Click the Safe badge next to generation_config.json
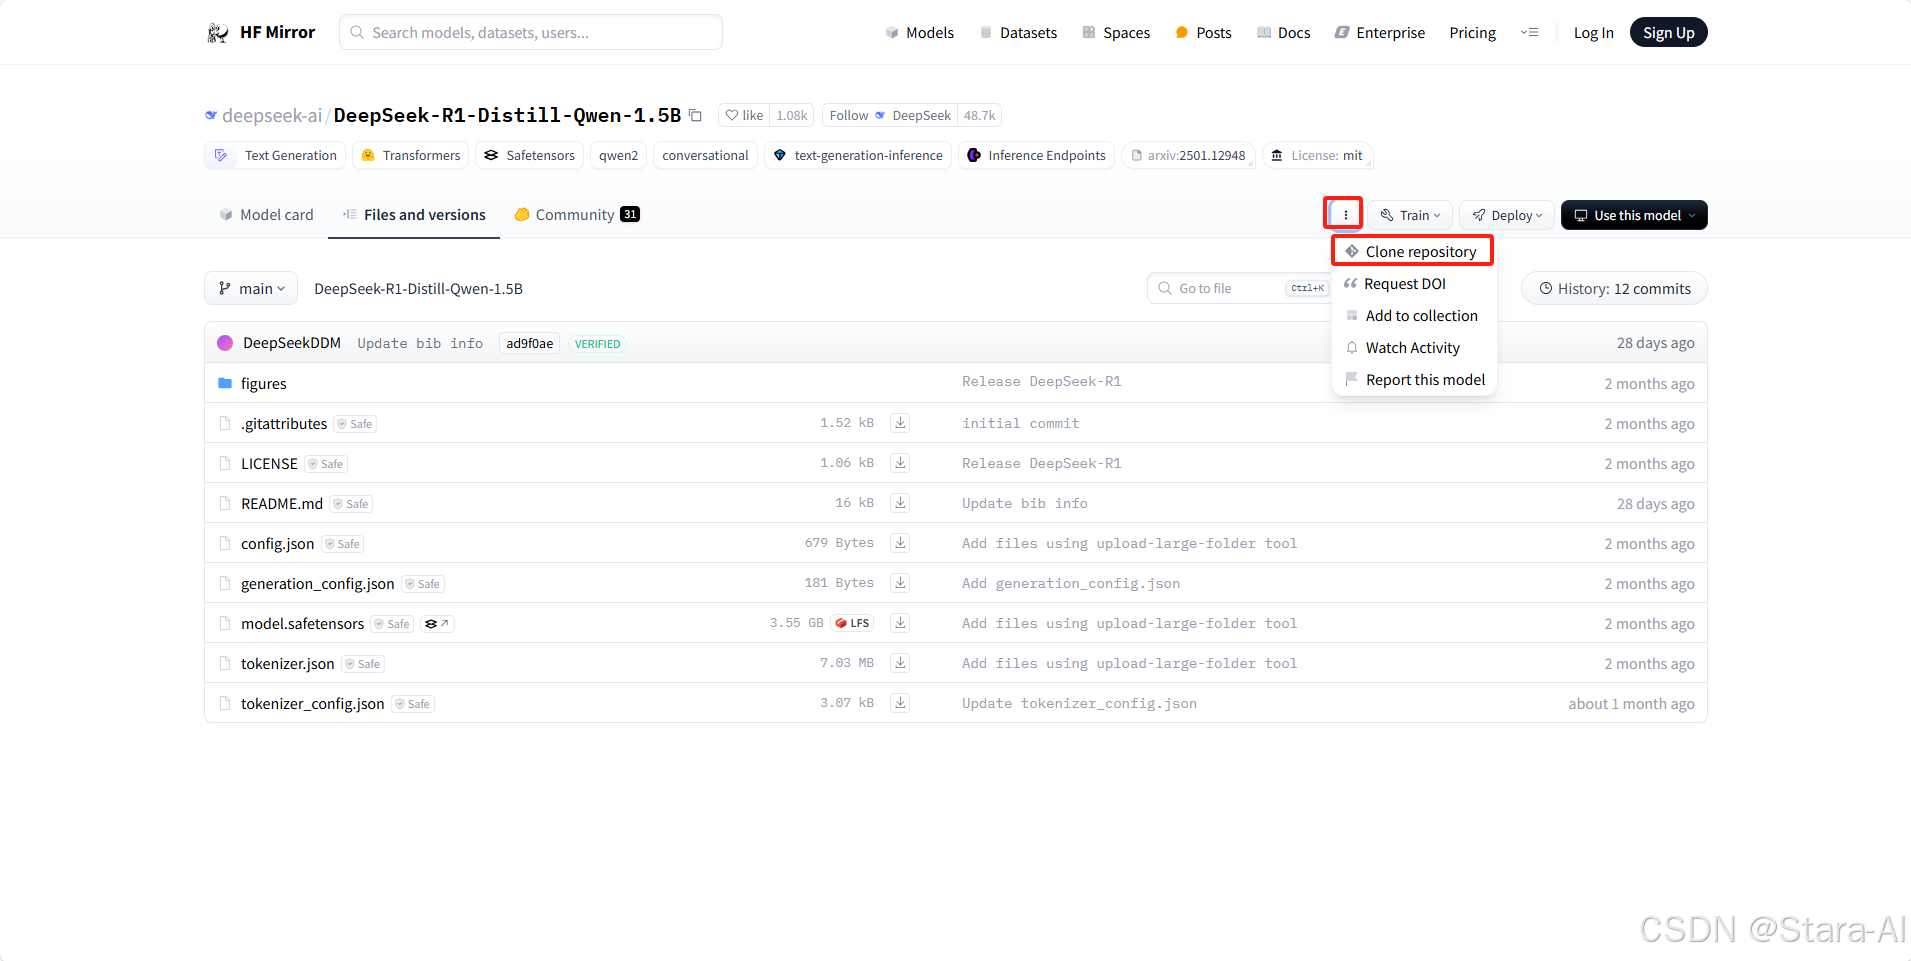Screen dimensions: 1911x961 tap(423, 584)
